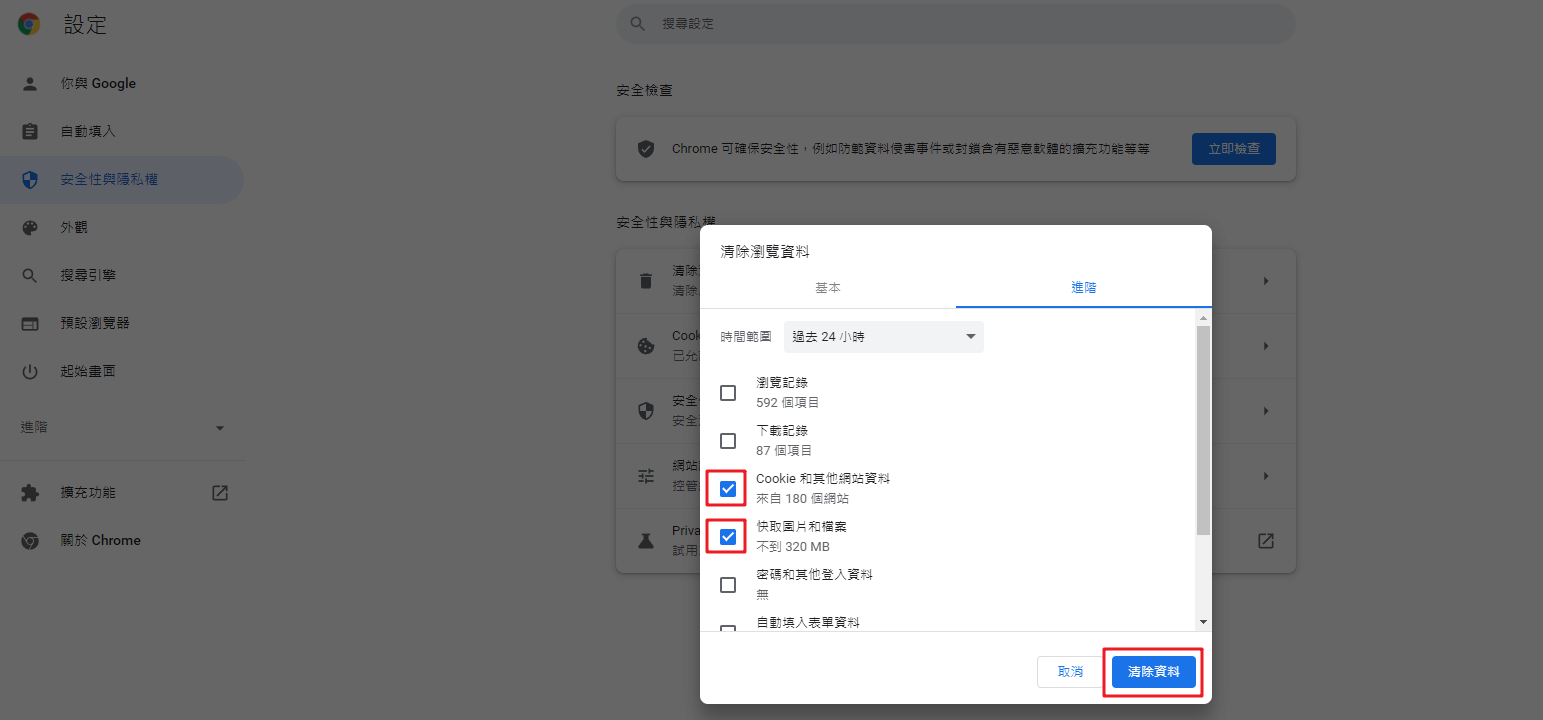The height and width of the screenshot is (720, 1543).
Task: Click the cookie icon in the settings list
Action: pyautogui.click(x=645, y=345)
